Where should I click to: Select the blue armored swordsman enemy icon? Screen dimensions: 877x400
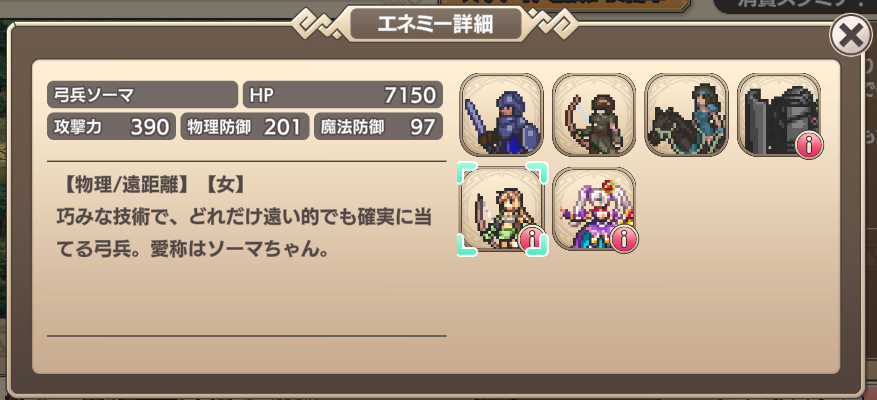pos(501,115)
